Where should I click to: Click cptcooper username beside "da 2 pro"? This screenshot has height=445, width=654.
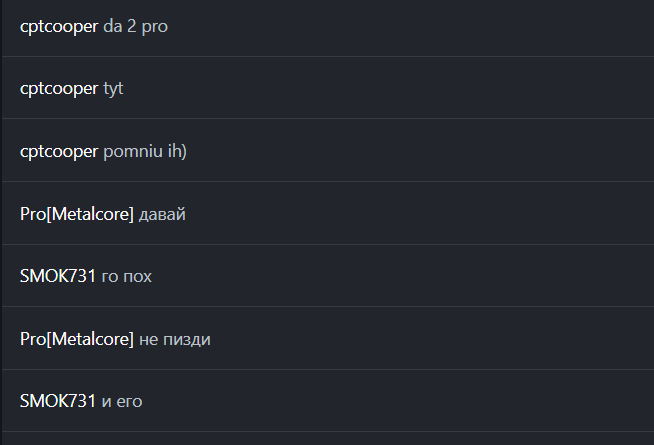click(59, 27)
